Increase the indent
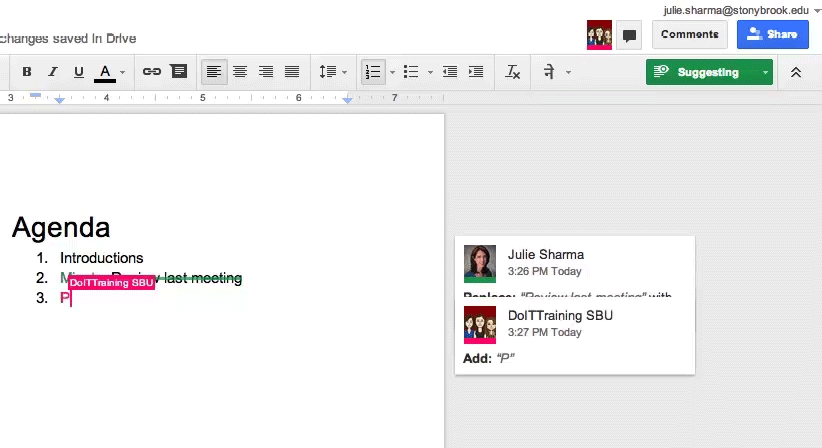 (476, 72)
